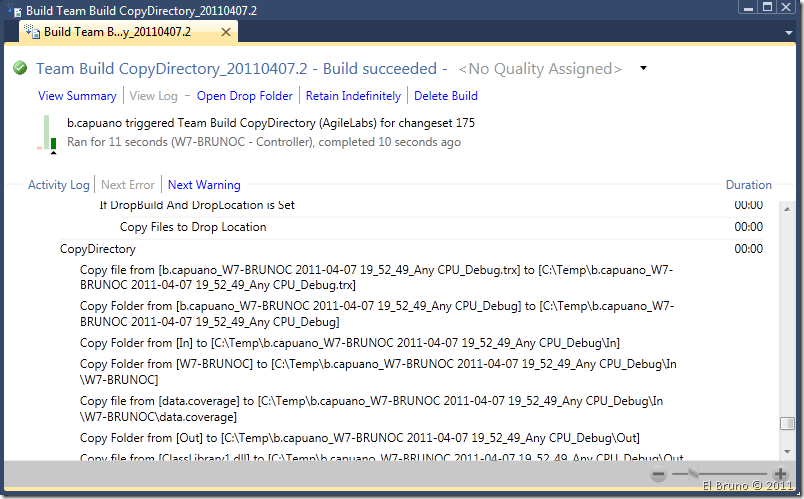Screen dimensions: 804x499
Task: Click the build history bar graph icon
Action: (48, 133)
